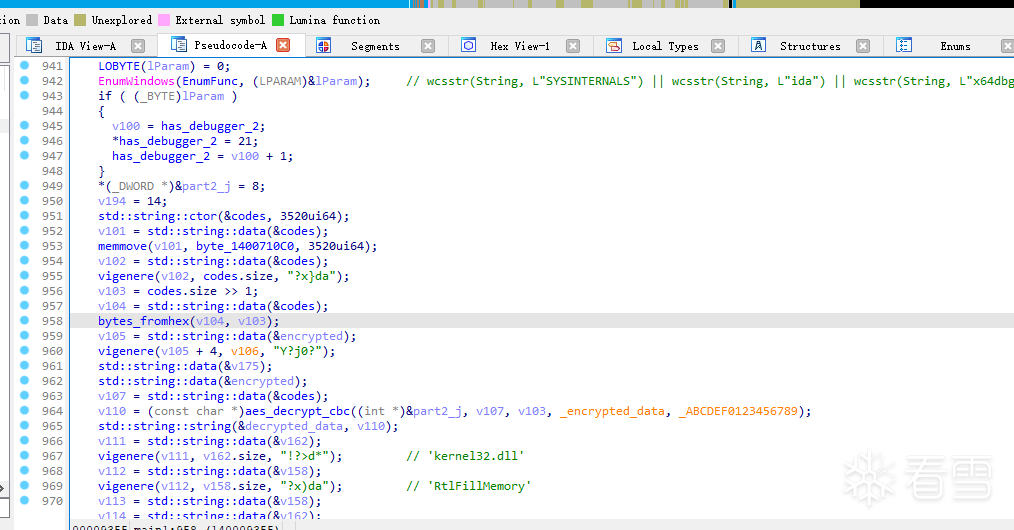Viewport: 1014px width, 530px height.
Task: Toggle breakpoint dot on line 967
Action: [x=24, y=455]
